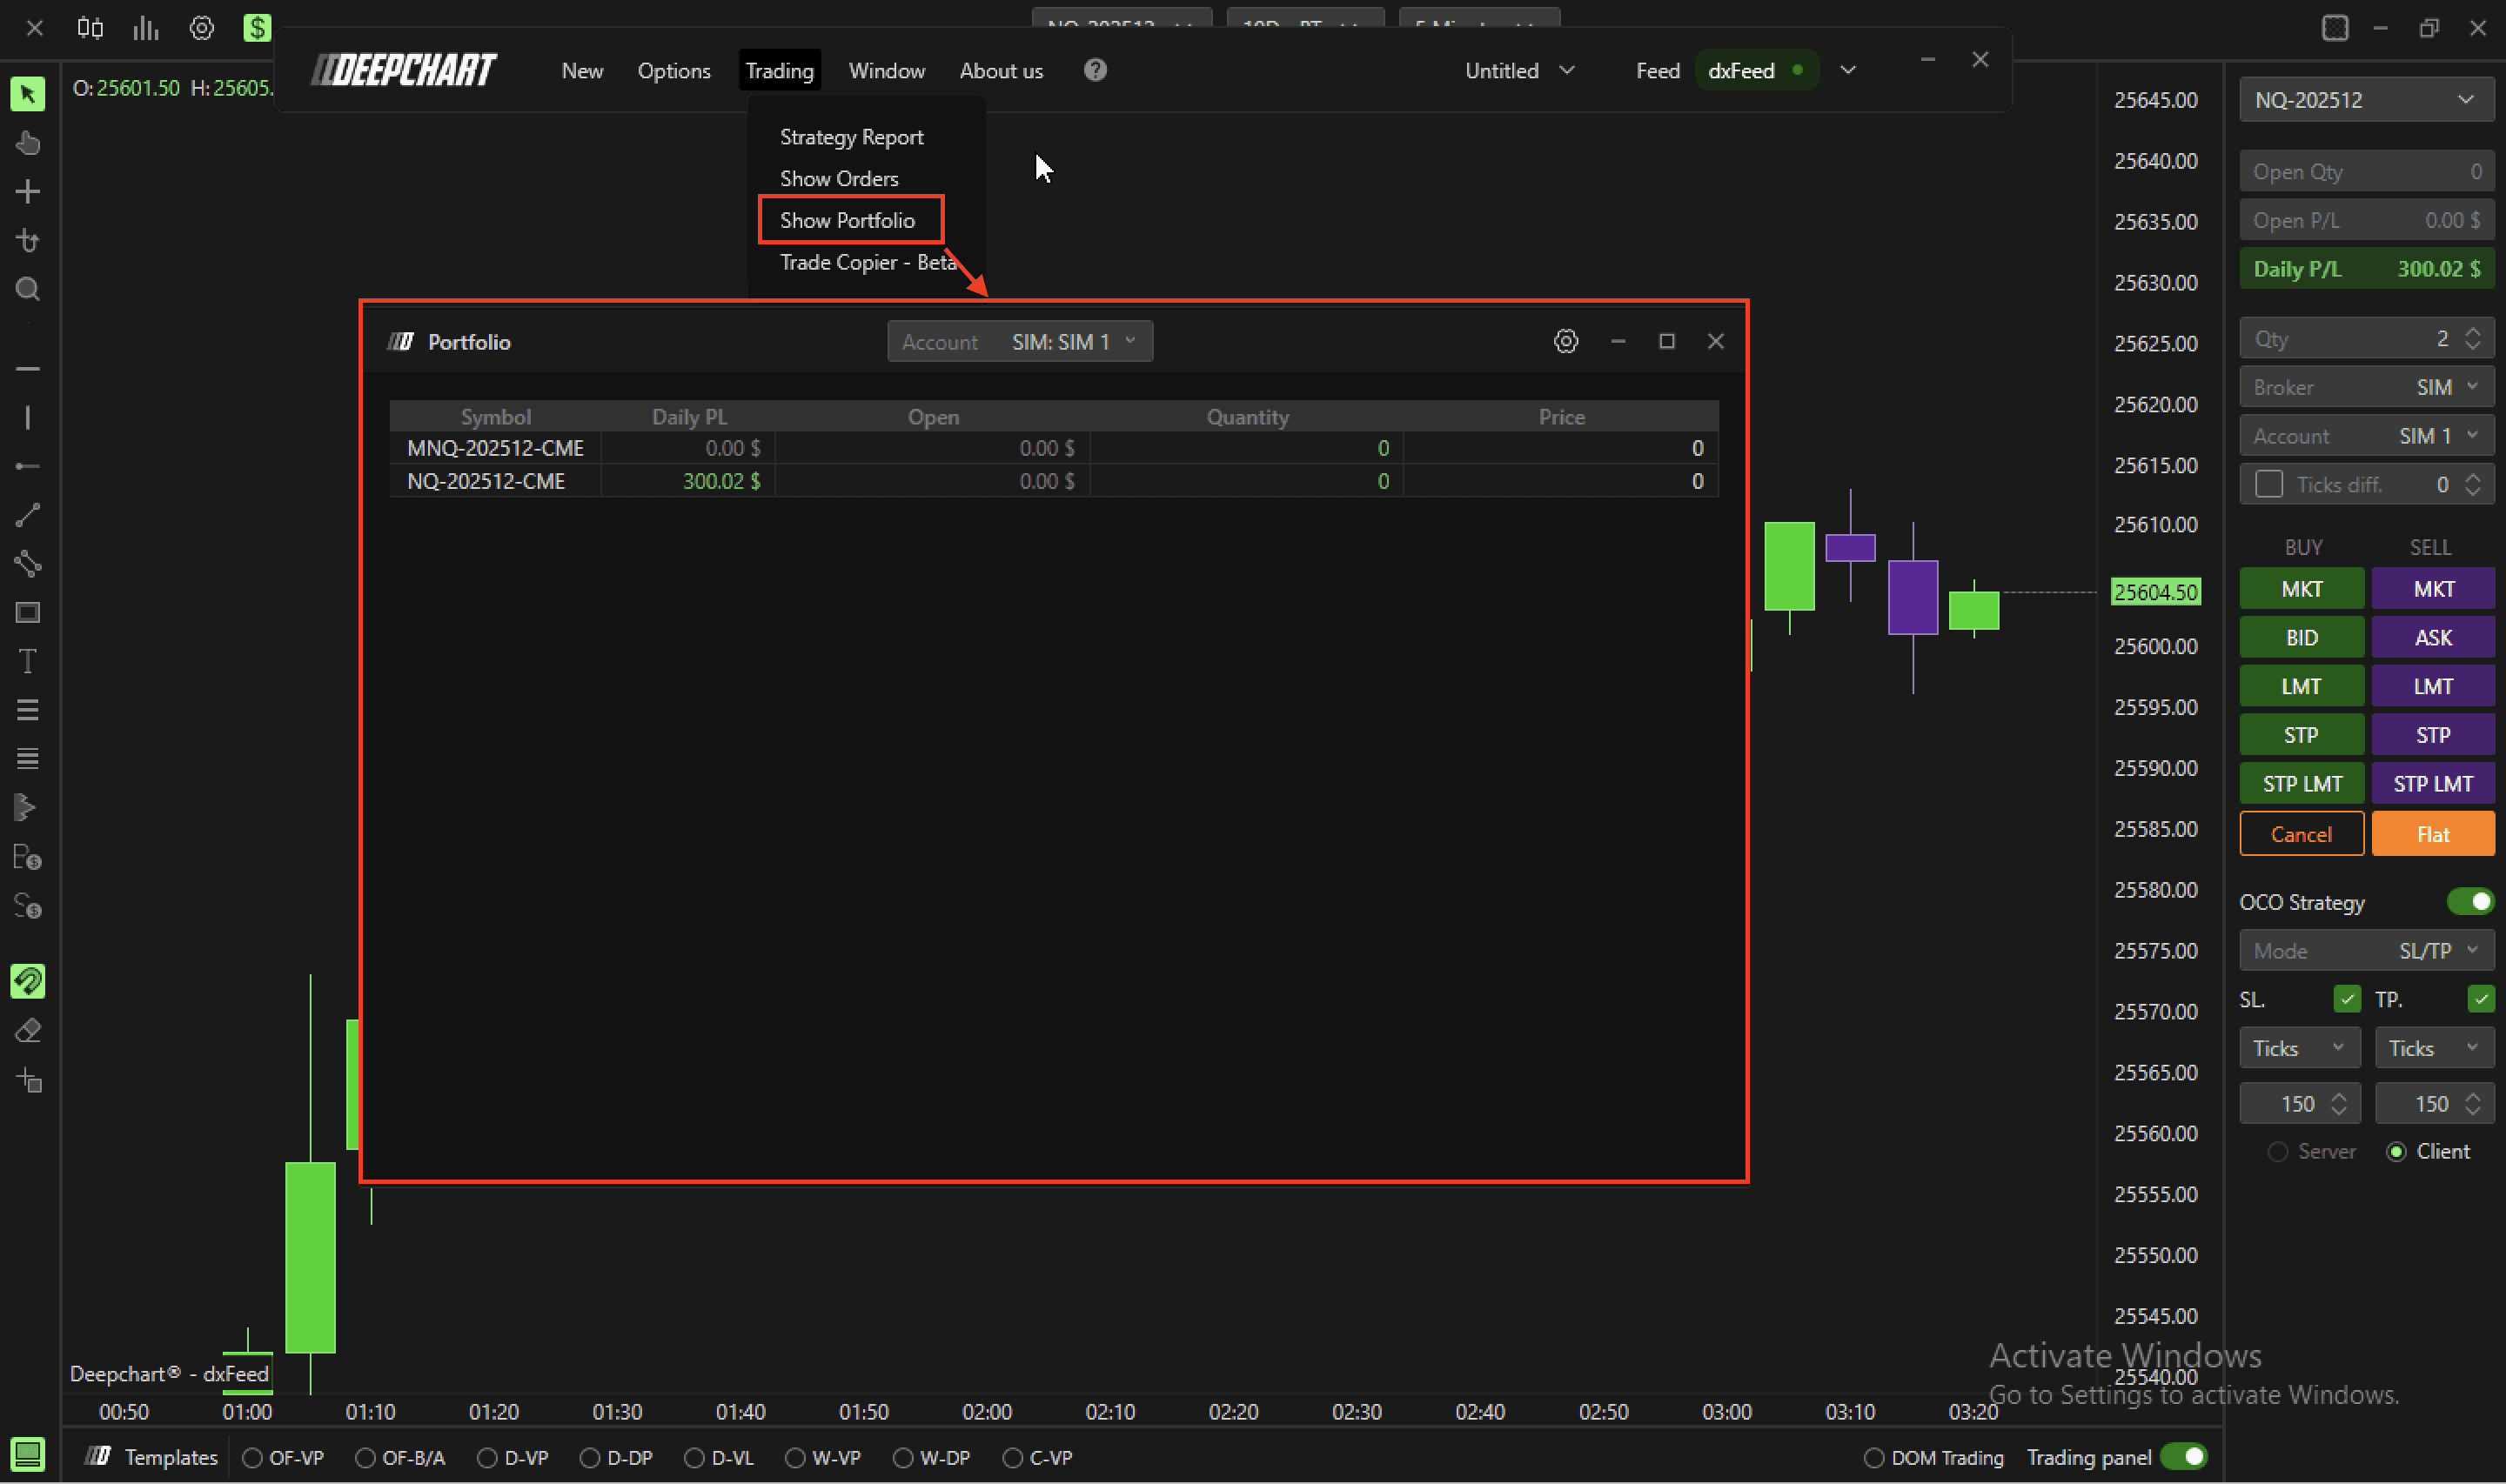2506x1484 pixels.
Task: Click Show Orders menu entry
Action: tap(839, 179)
